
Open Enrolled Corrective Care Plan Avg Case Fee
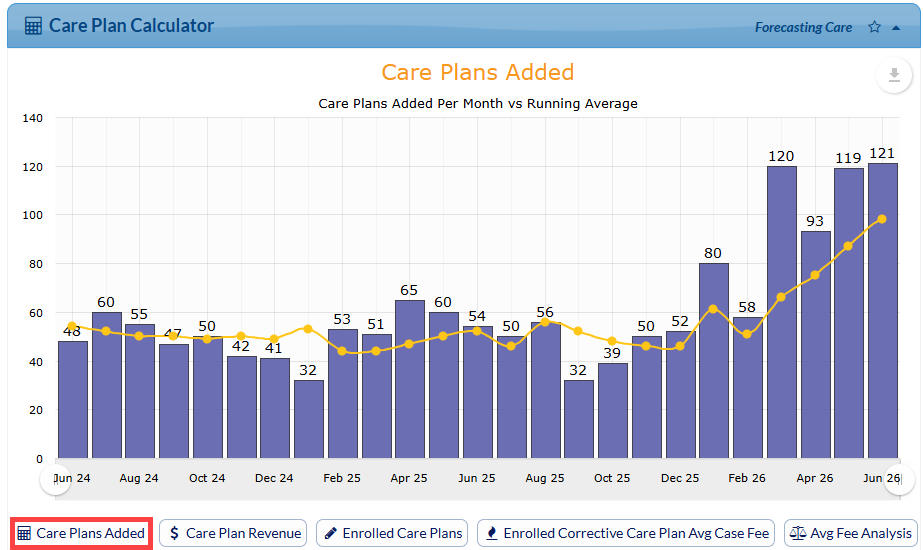coord(626,534)
